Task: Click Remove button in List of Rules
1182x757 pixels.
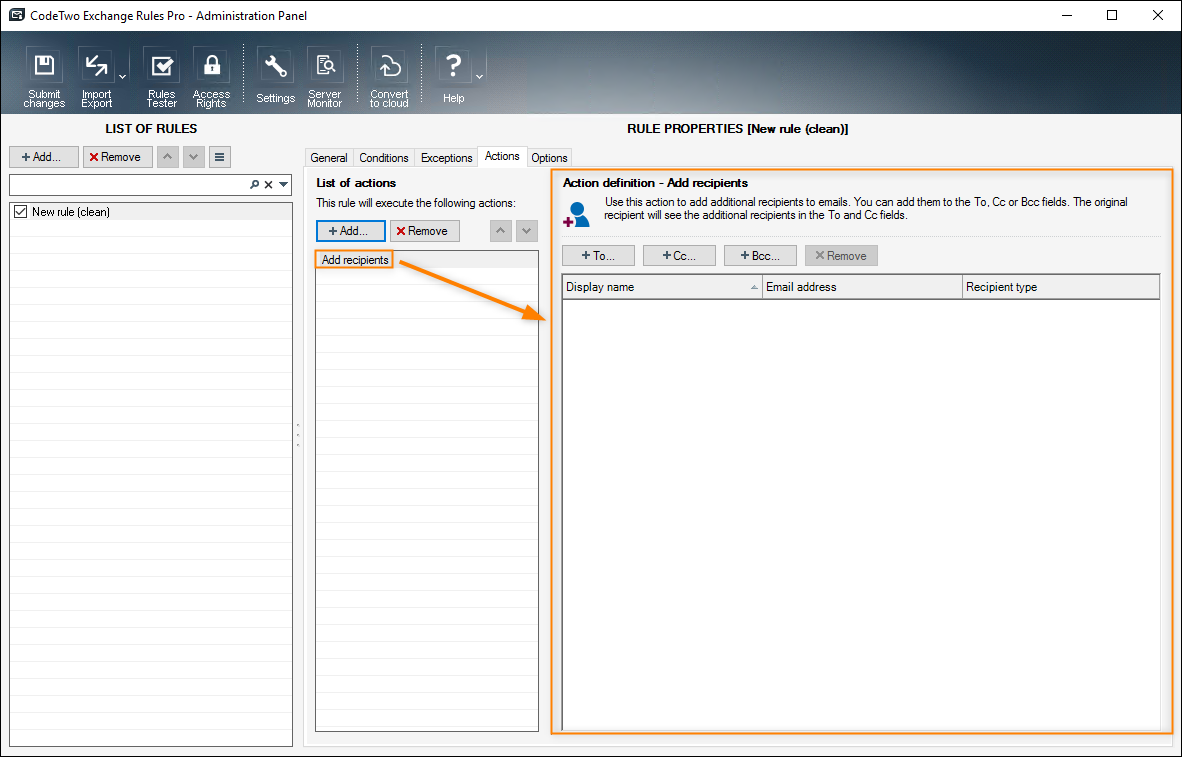Action: click(x=118, y=157)
